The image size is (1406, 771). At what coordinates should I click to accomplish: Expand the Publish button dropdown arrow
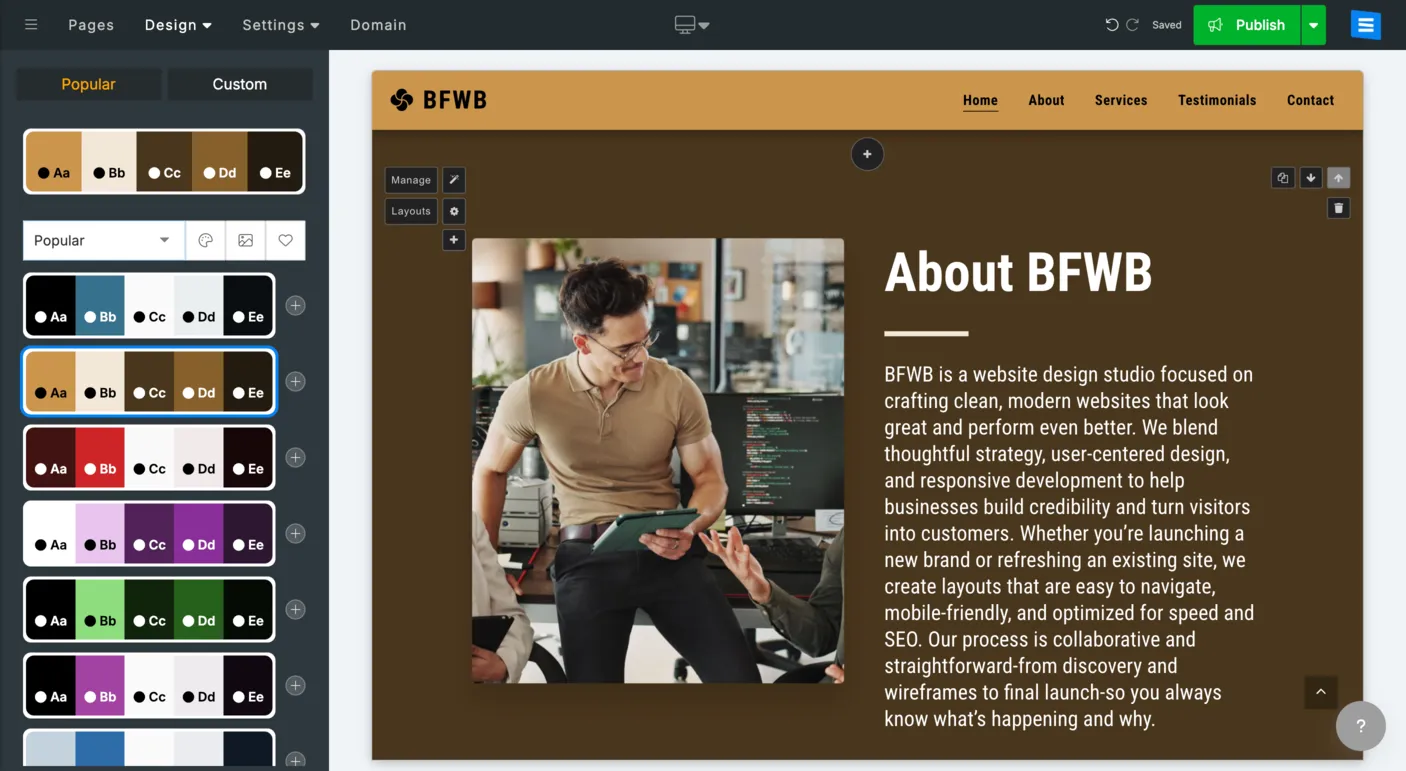(1314, 24)
